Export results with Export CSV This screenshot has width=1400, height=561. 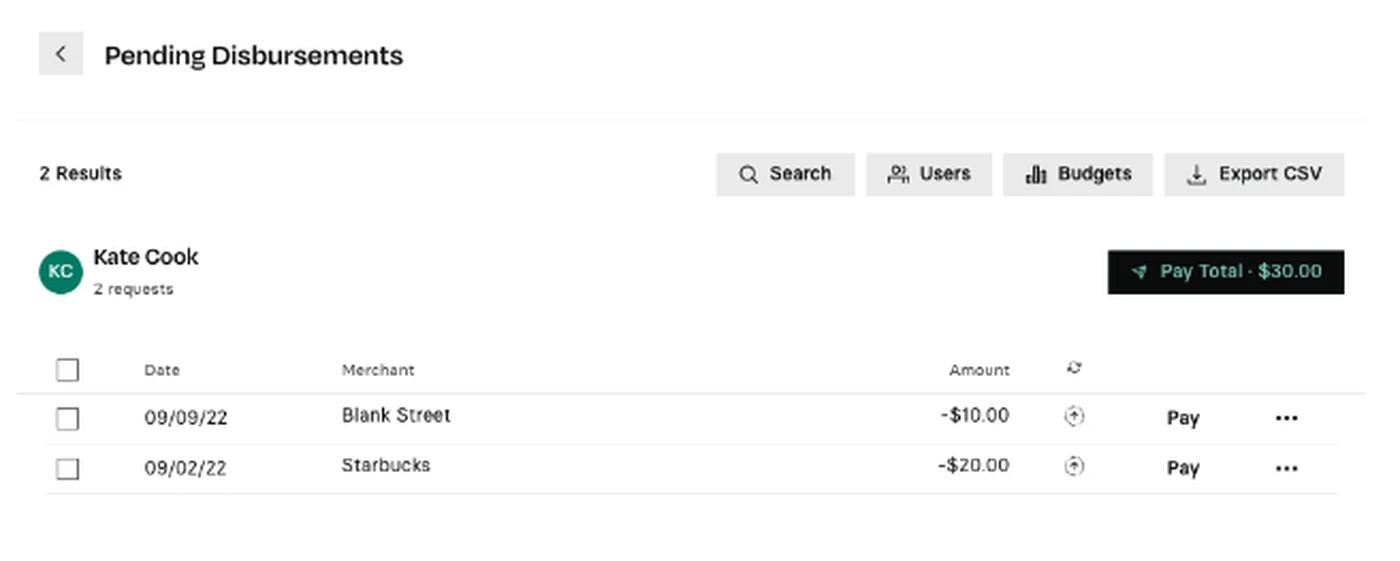(1254, 174)
